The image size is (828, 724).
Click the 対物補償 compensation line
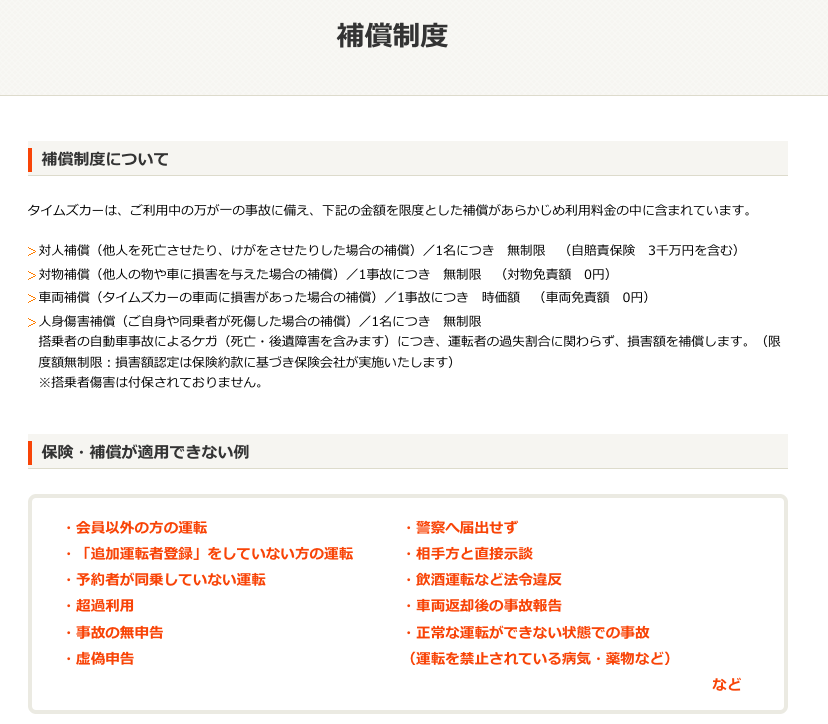[x=325, y=274]
